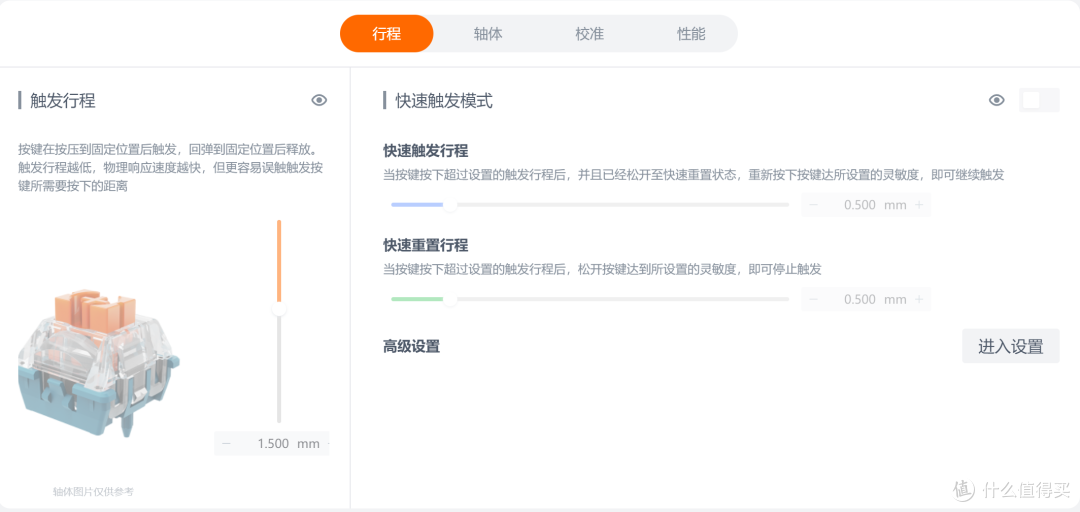This screenshot has width=1080, height=512.
Task: Open the 性能 tab
Action: [x=691, y=34]
